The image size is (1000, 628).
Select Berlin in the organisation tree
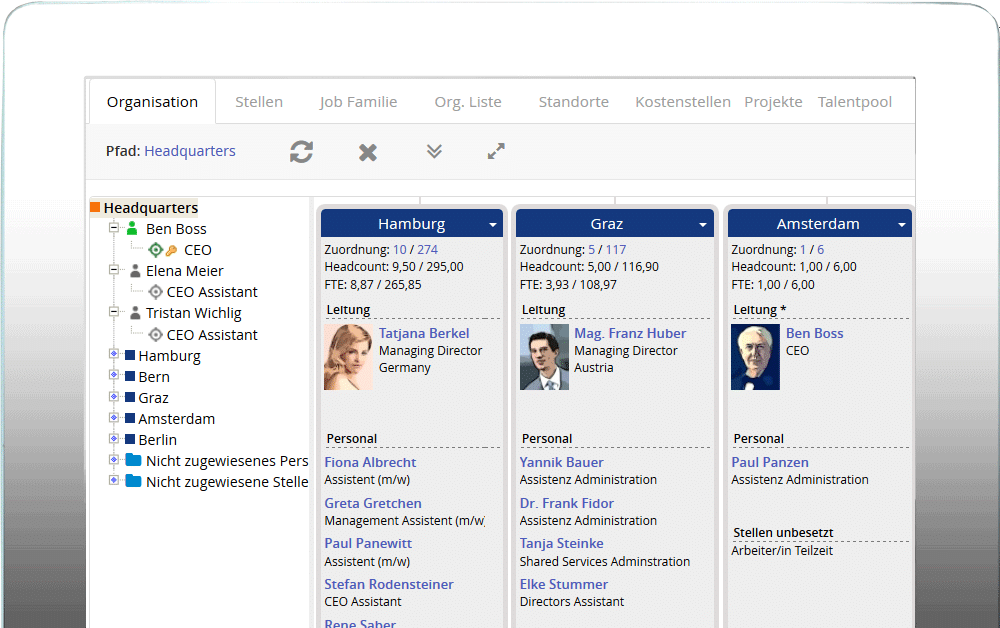click(x=158, y=440)
